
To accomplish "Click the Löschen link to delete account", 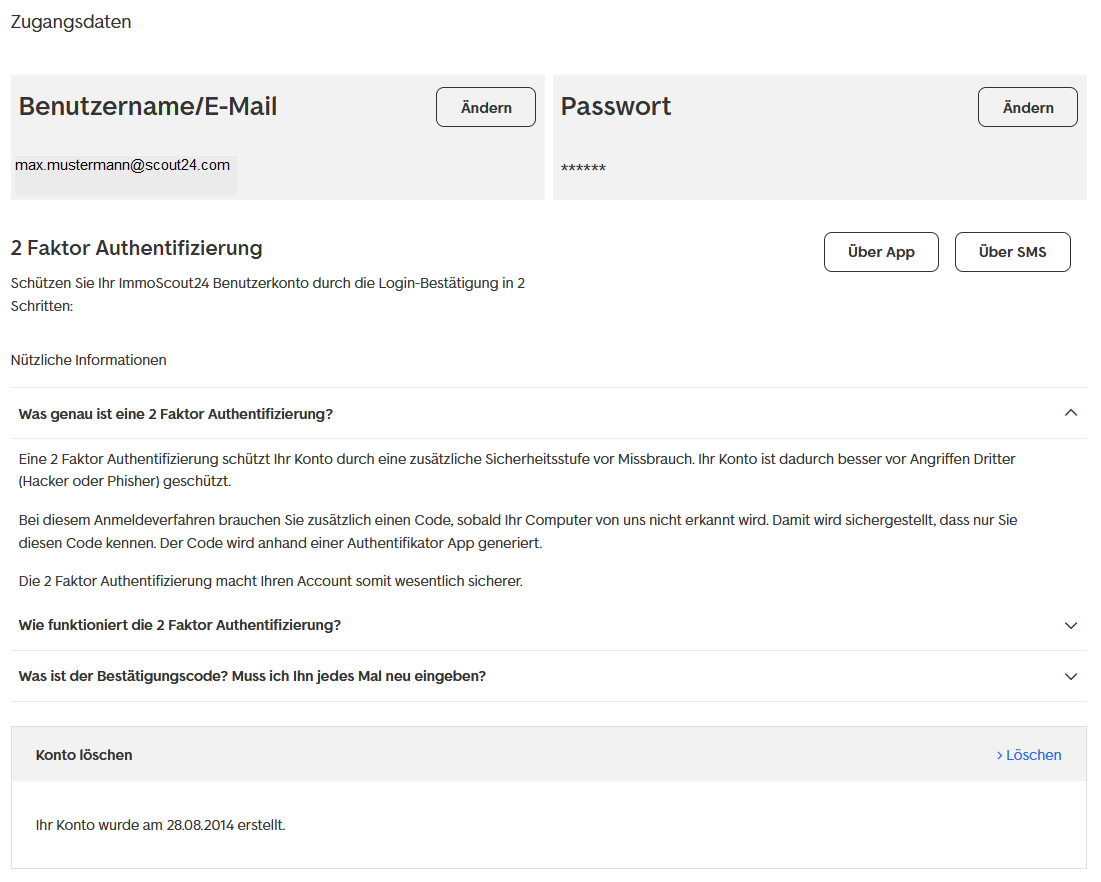I will pos(1029,755).
